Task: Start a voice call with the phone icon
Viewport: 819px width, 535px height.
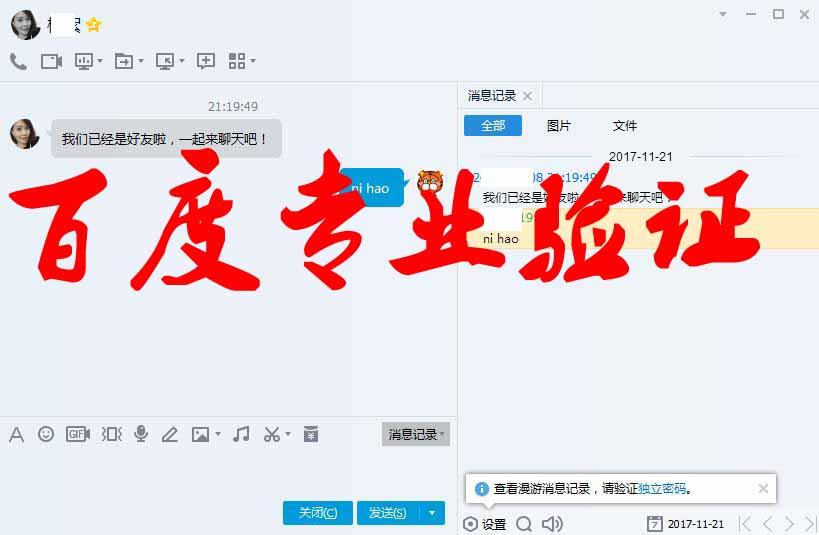Action: point(18,62)
